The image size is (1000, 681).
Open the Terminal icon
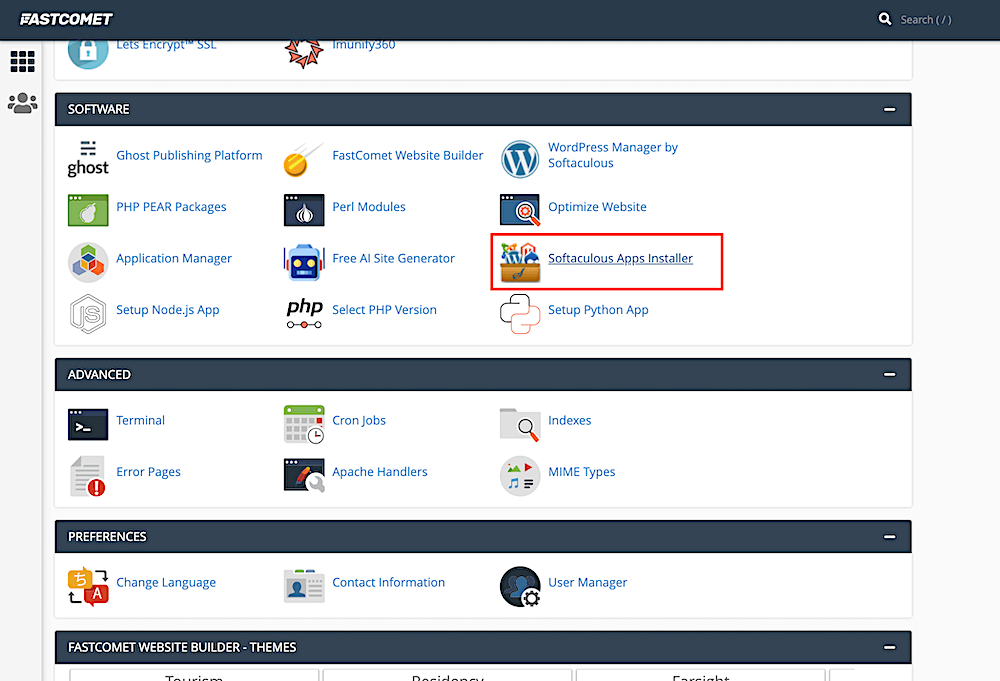pyautogui.click(x=88, y=425)
